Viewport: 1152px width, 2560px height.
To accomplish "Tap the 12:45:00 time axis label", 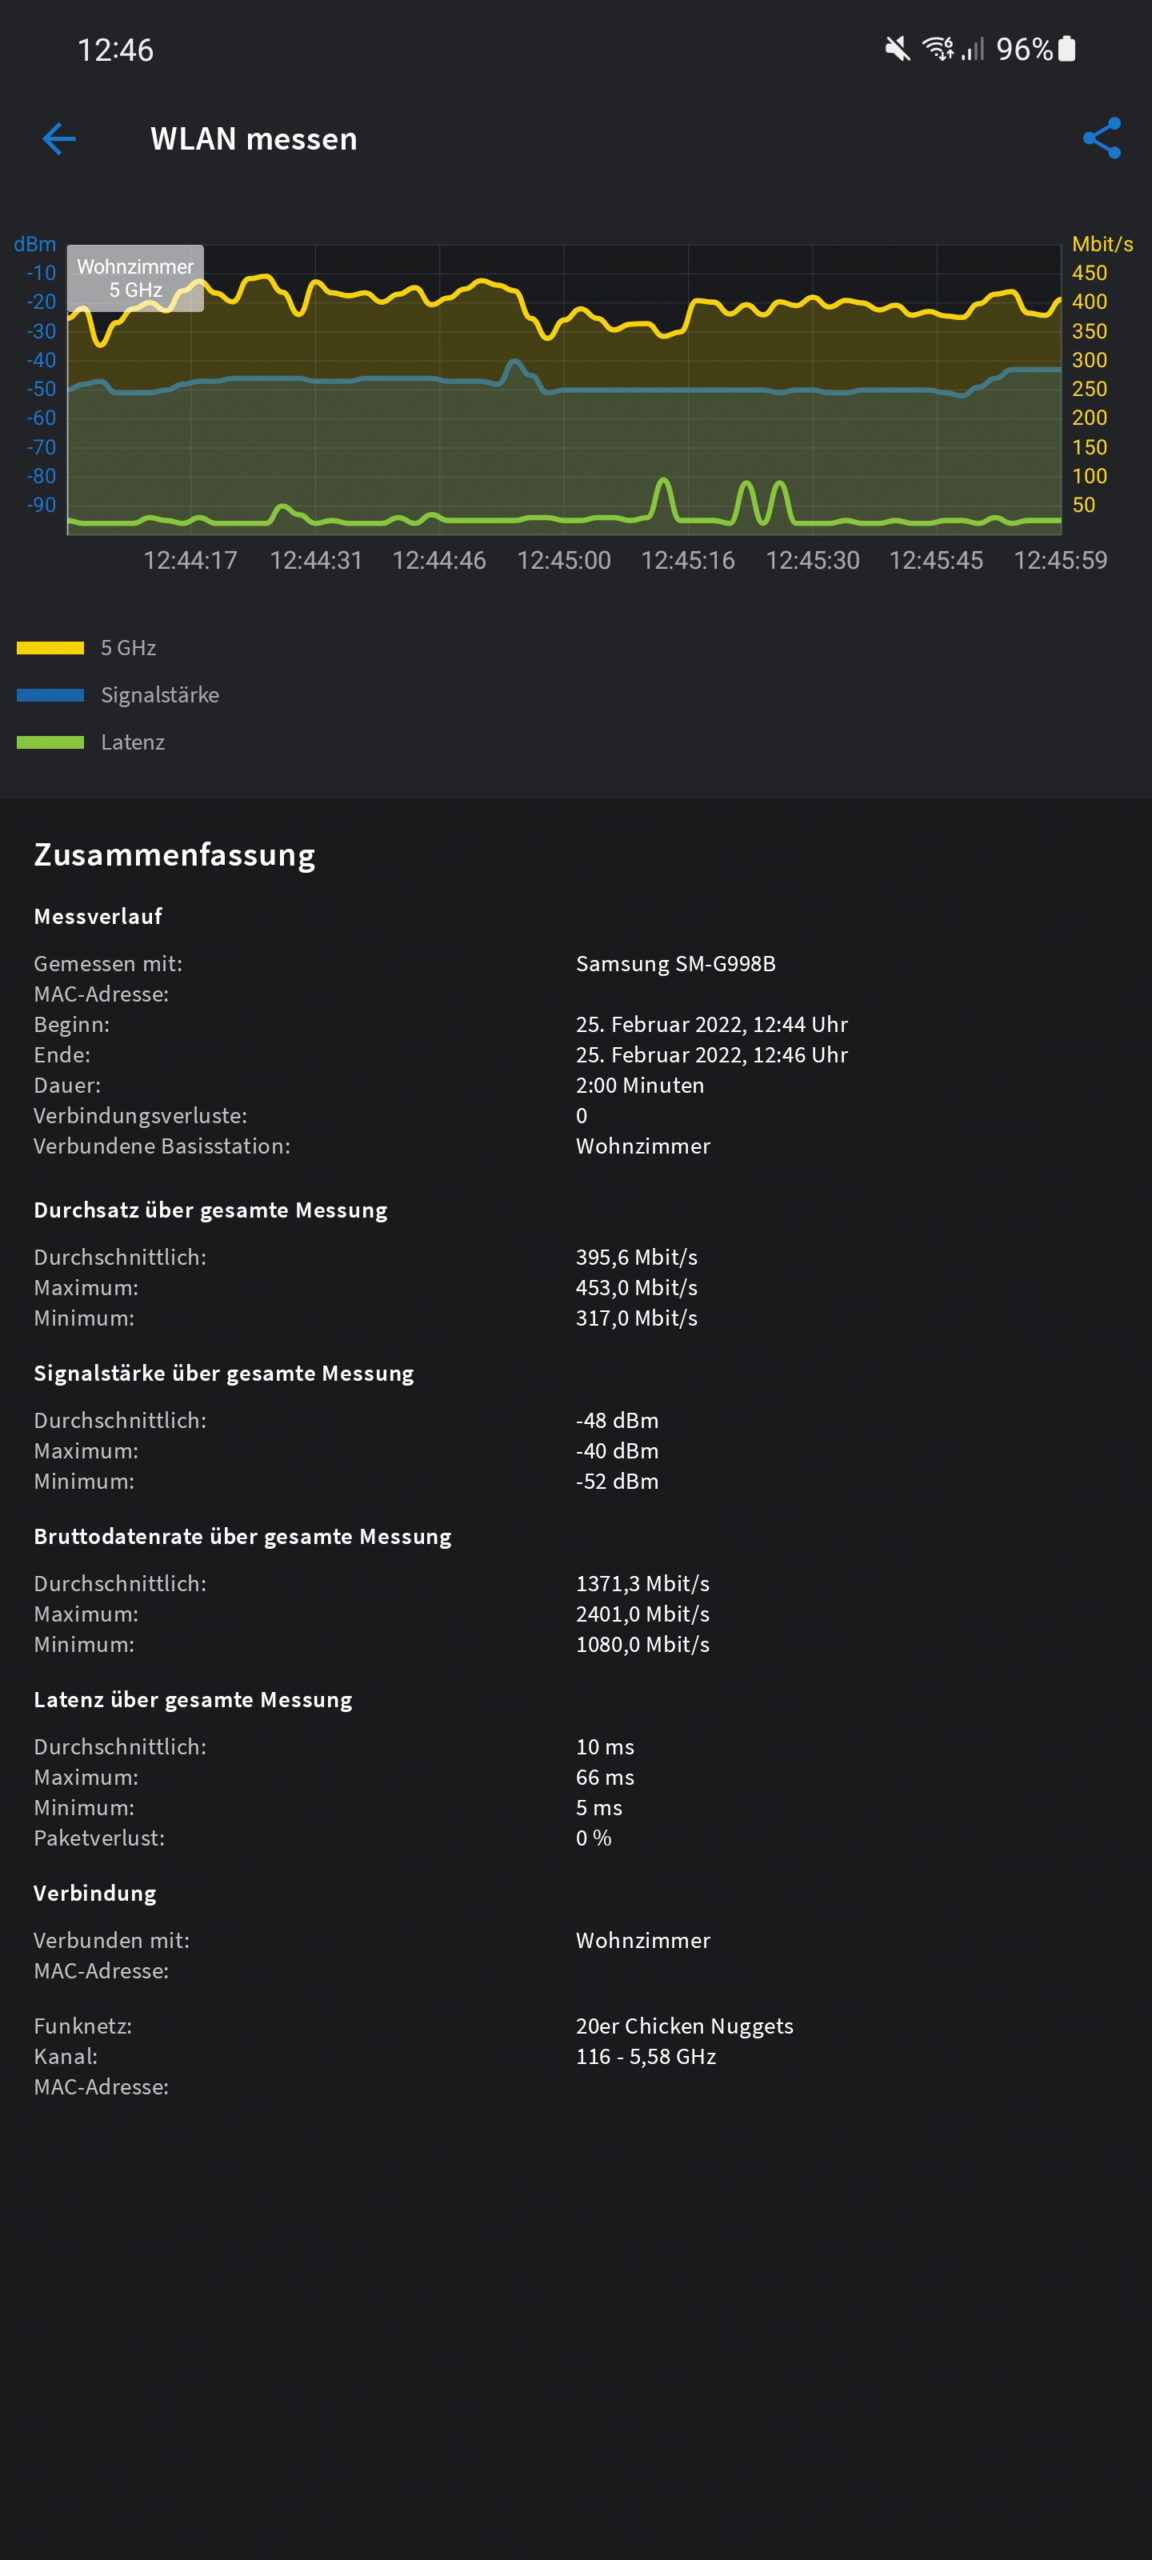I will tap(564, 560).
